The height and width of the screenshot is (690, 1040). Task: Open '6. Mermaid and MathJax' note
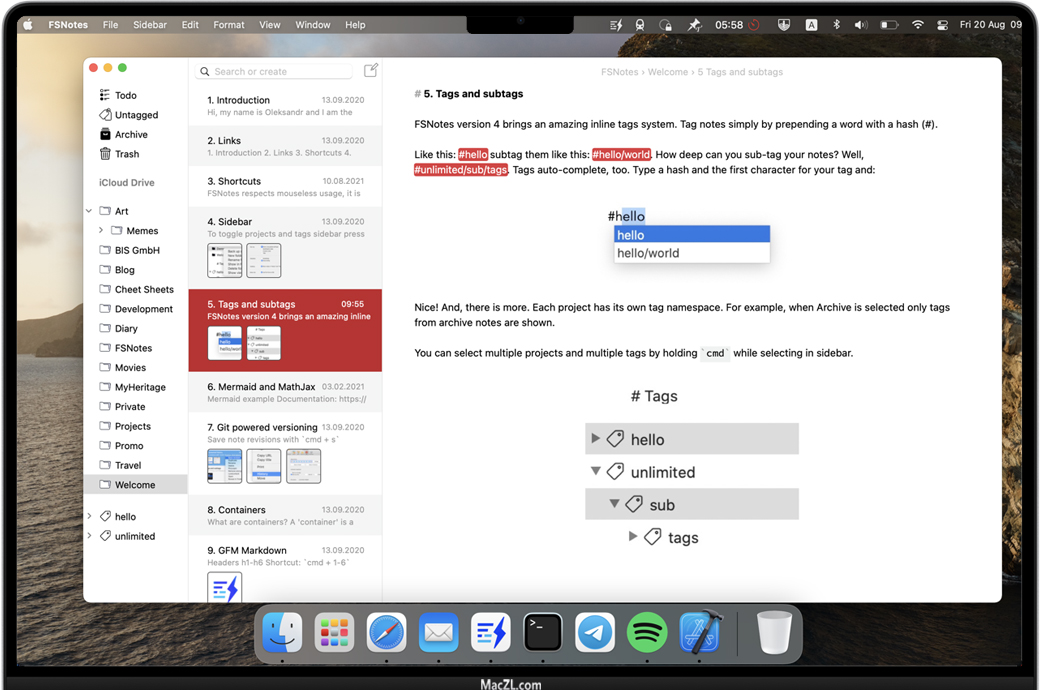click(285, 392)
